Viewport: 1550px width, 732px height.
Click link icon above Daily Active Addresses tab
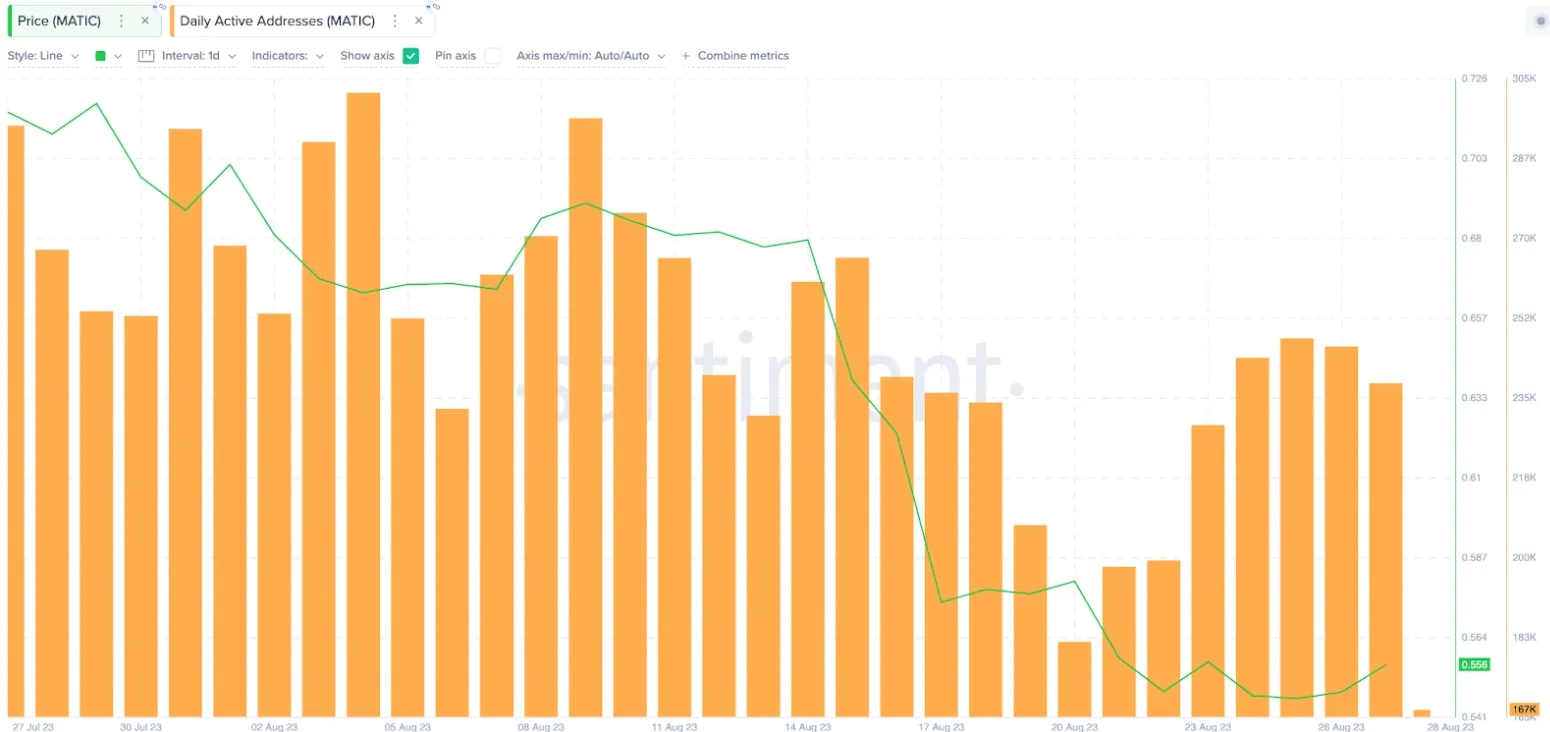[x=435, y=6]
